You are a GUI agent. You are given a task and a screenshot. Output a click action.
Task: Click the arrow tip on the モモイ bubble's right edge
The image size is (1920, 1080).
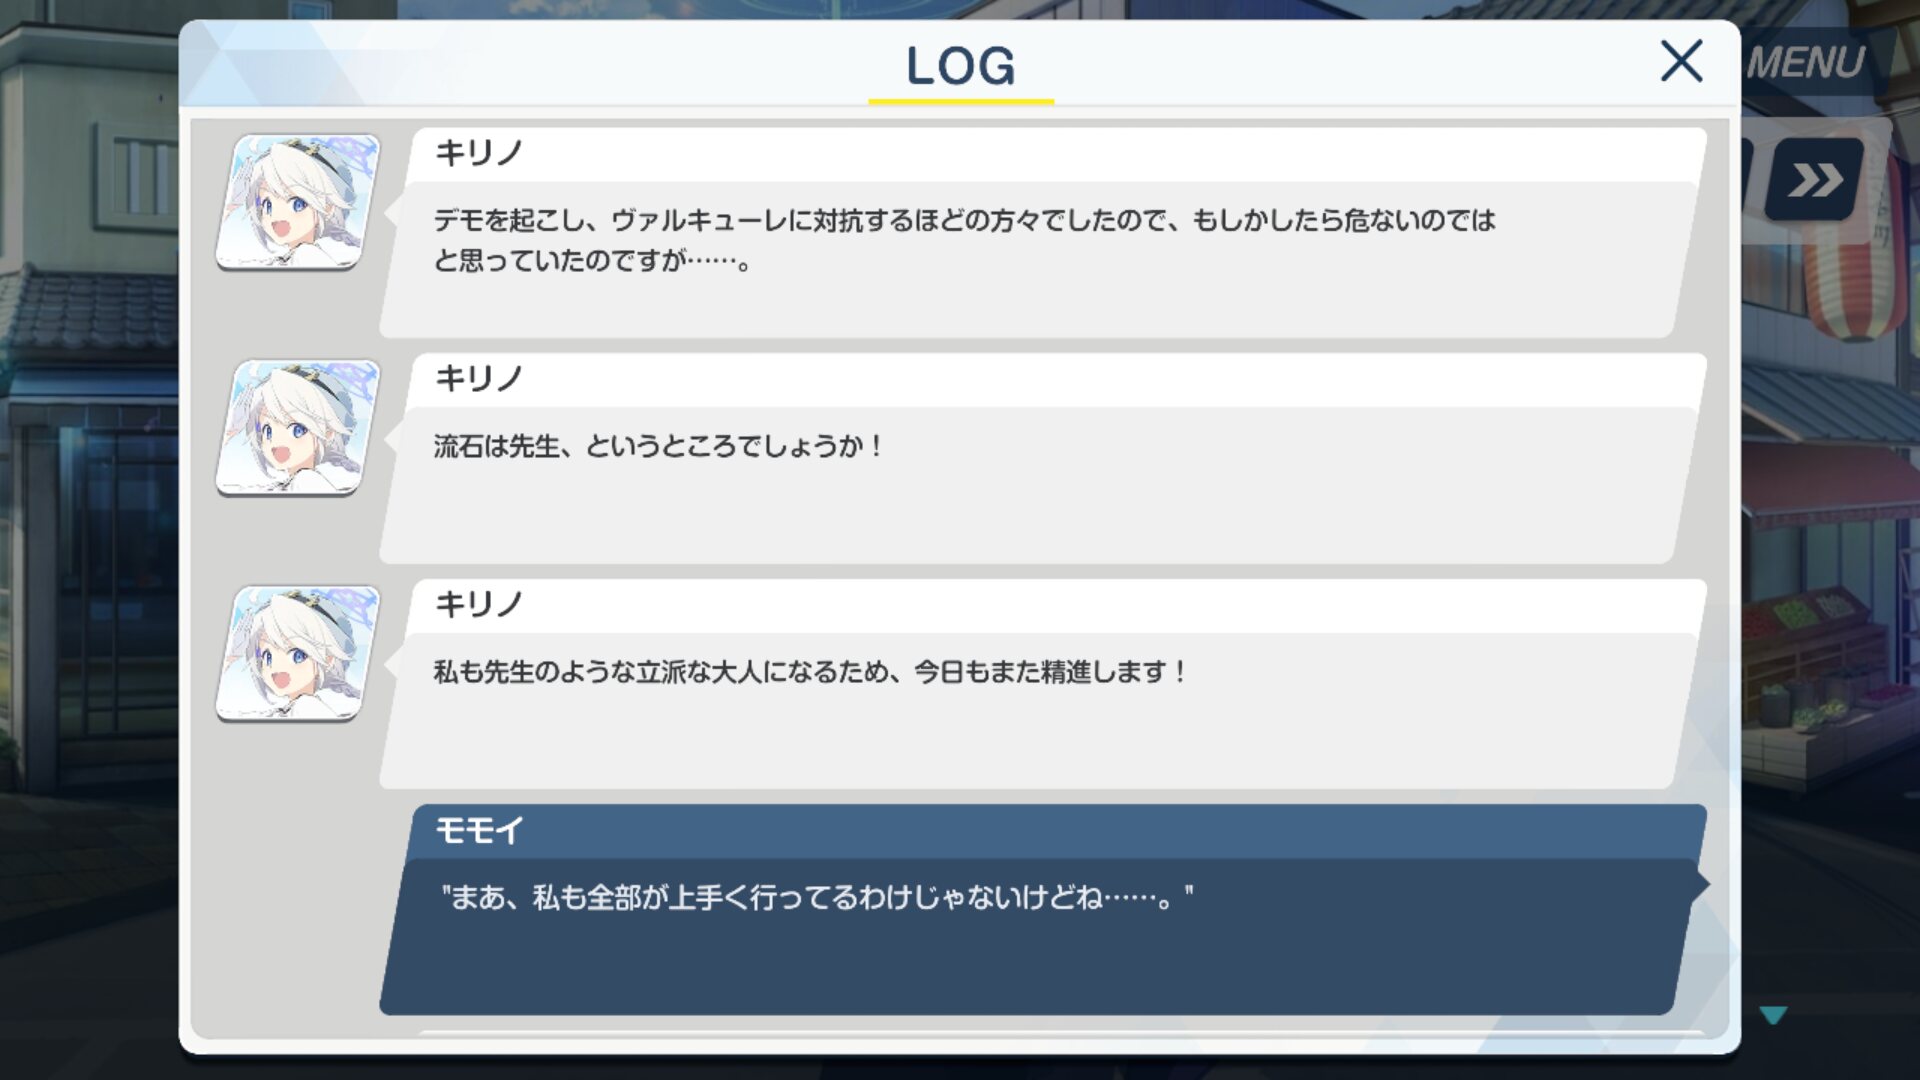(x=1701, y=884)
